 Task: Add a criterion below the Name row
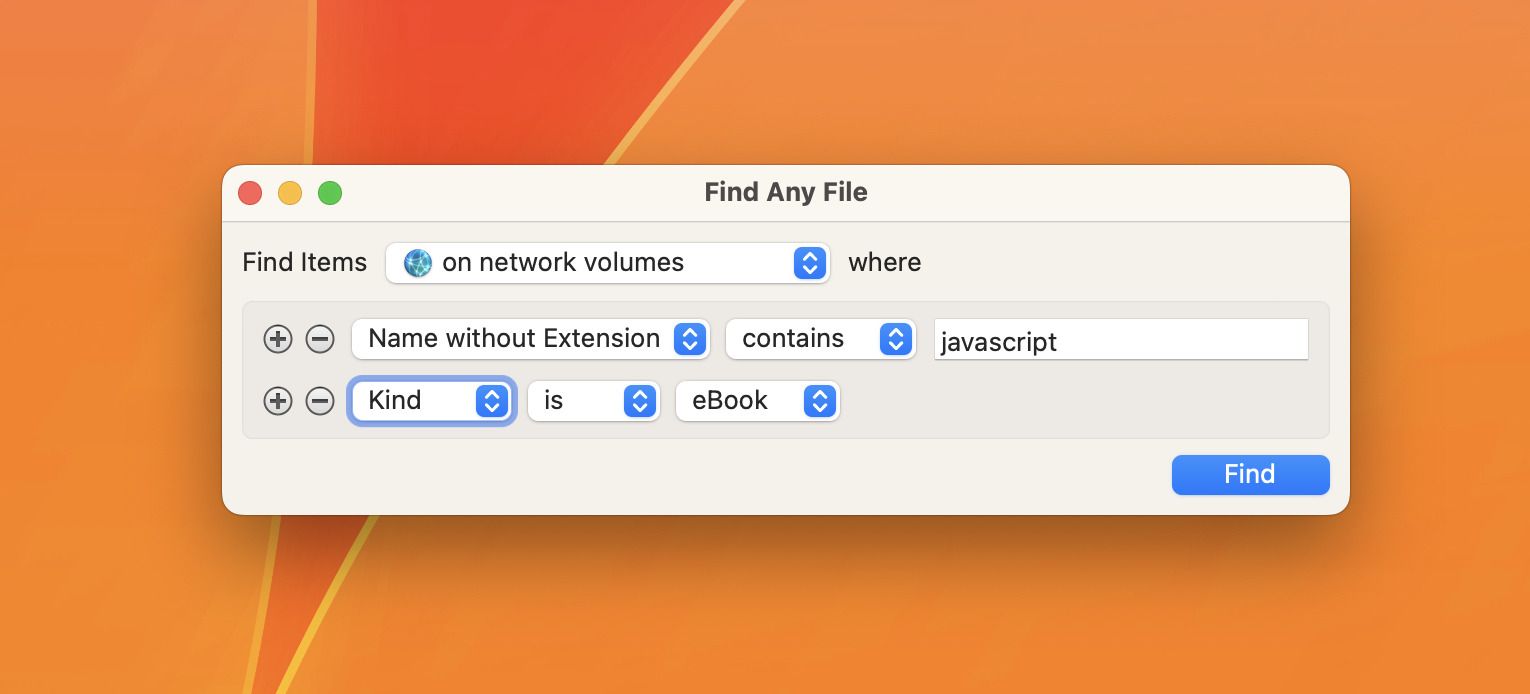(x=277, y=339)
